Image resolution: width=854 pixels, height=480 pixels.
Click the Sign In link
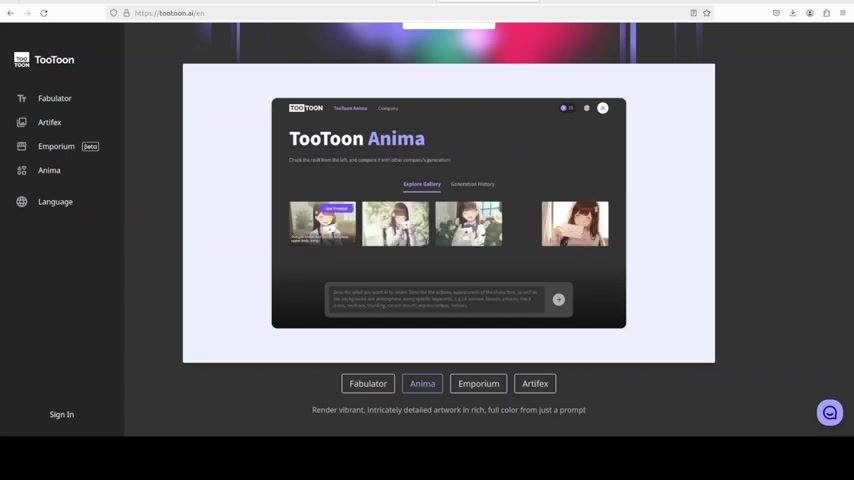[x=62, y=415]
